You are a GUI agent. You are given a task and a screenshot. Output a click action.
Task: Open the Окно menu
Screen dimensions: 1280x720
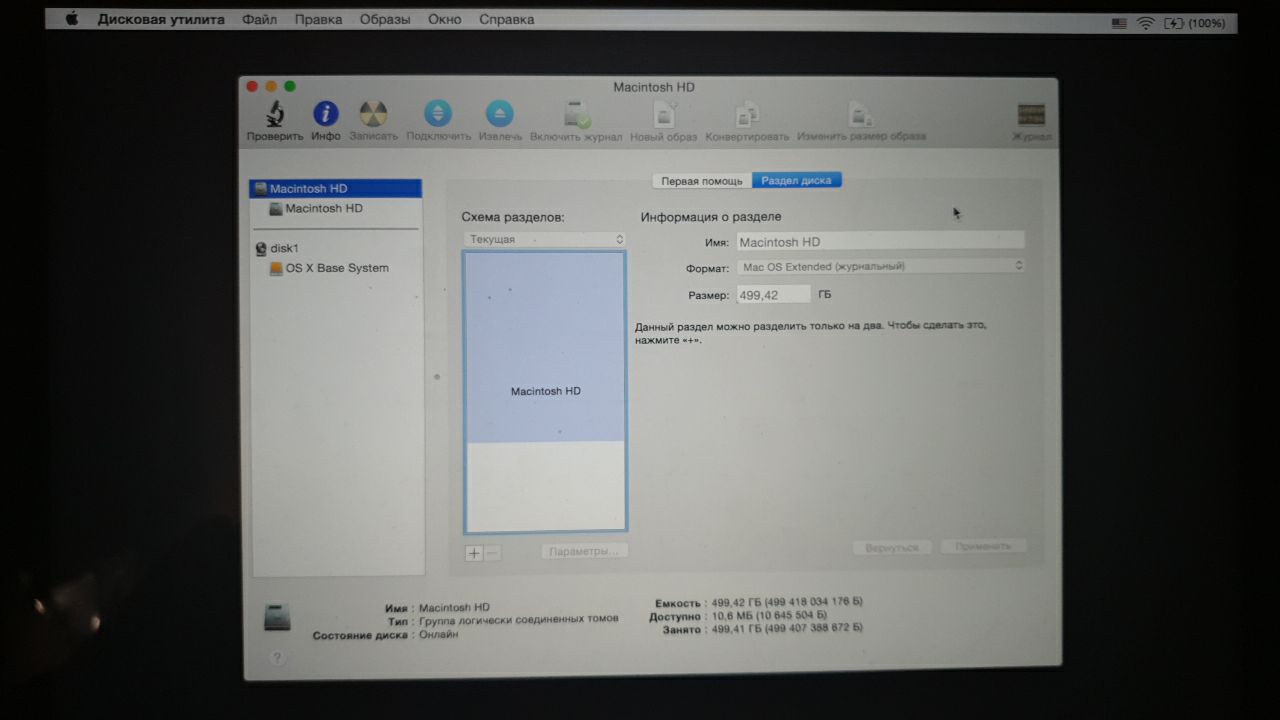click(x=445, y=20)
